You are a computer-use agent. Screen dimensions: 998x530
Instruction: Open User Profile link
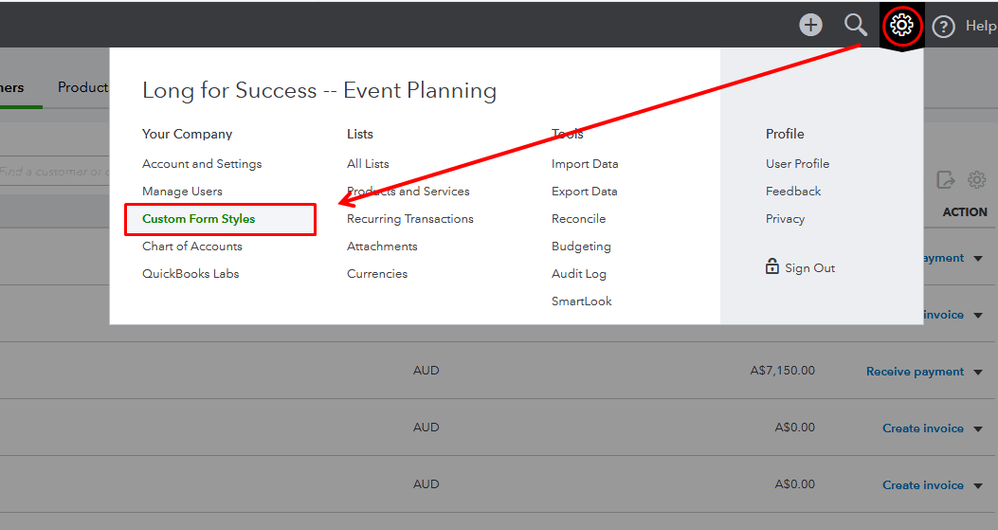tap(798, 164)
